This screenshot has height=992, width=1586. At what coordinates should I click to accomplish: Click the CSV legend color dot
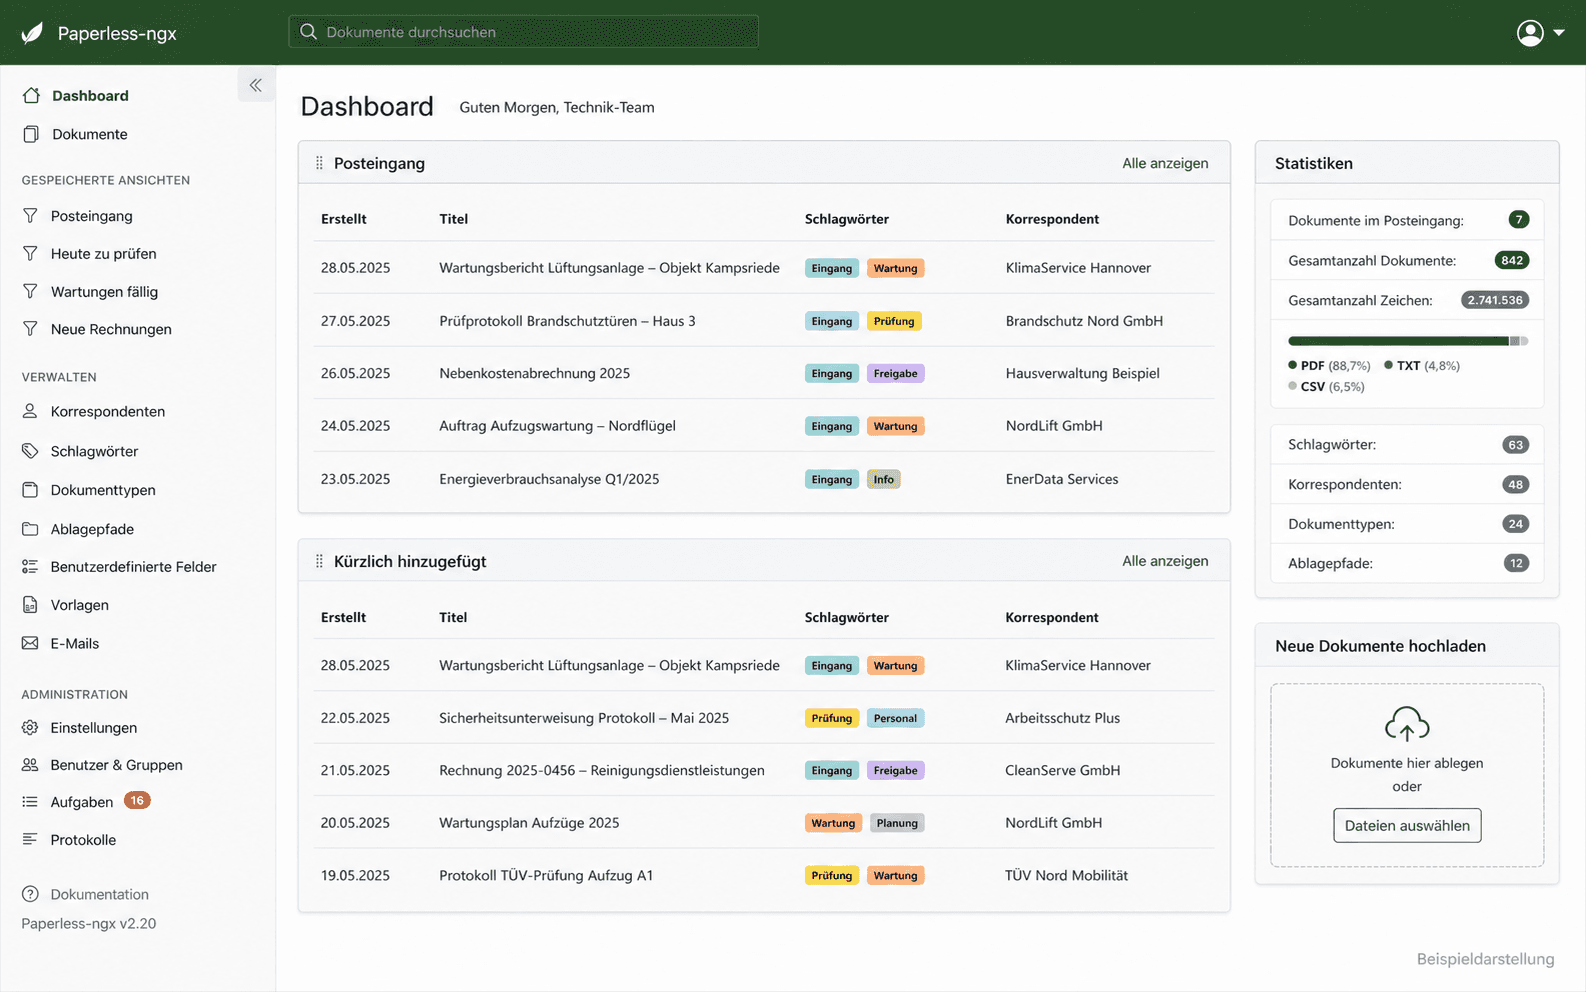(x=1293, y=386)
